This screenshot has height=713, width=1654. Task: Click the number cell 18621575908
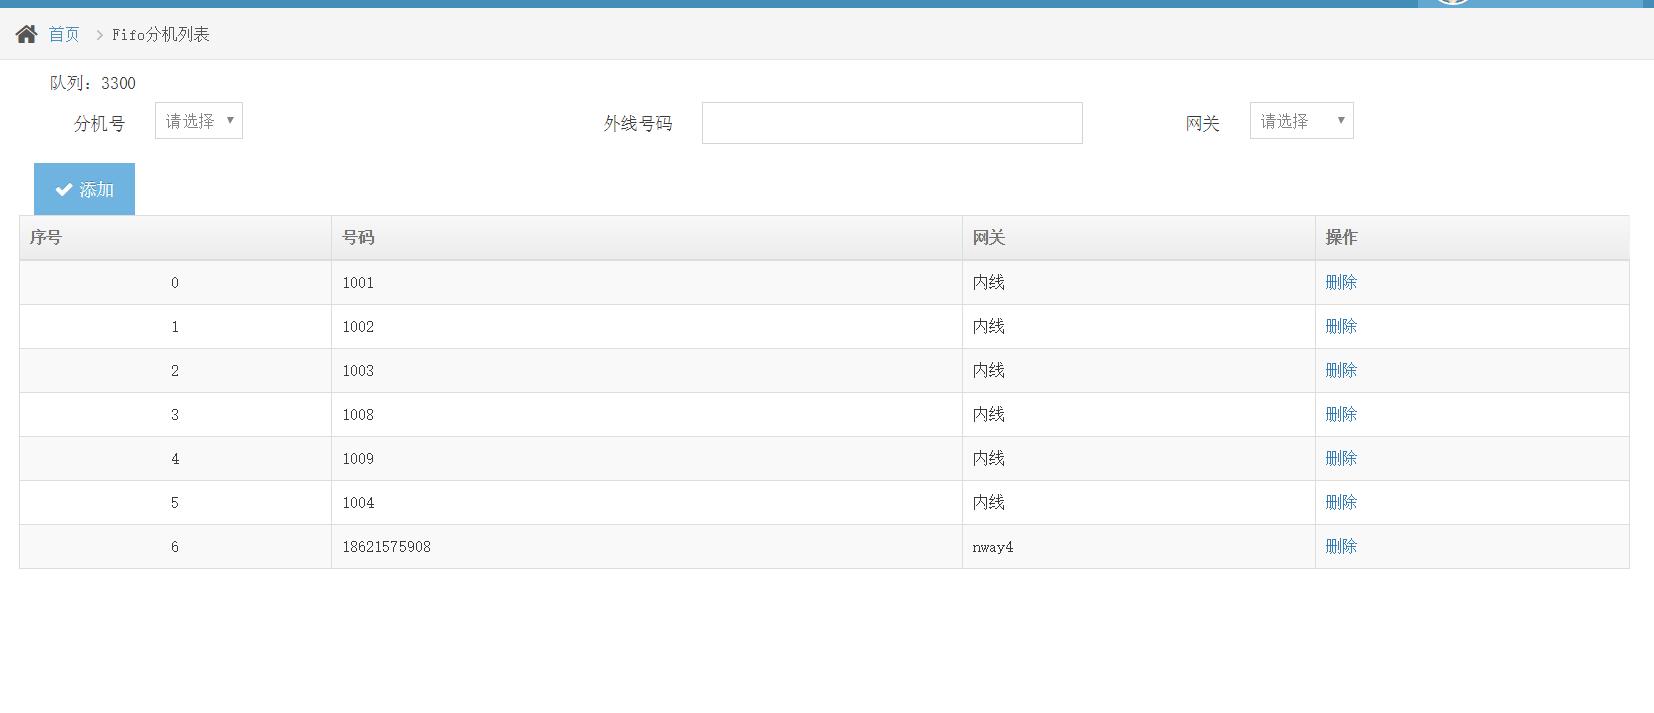point(386,547)
